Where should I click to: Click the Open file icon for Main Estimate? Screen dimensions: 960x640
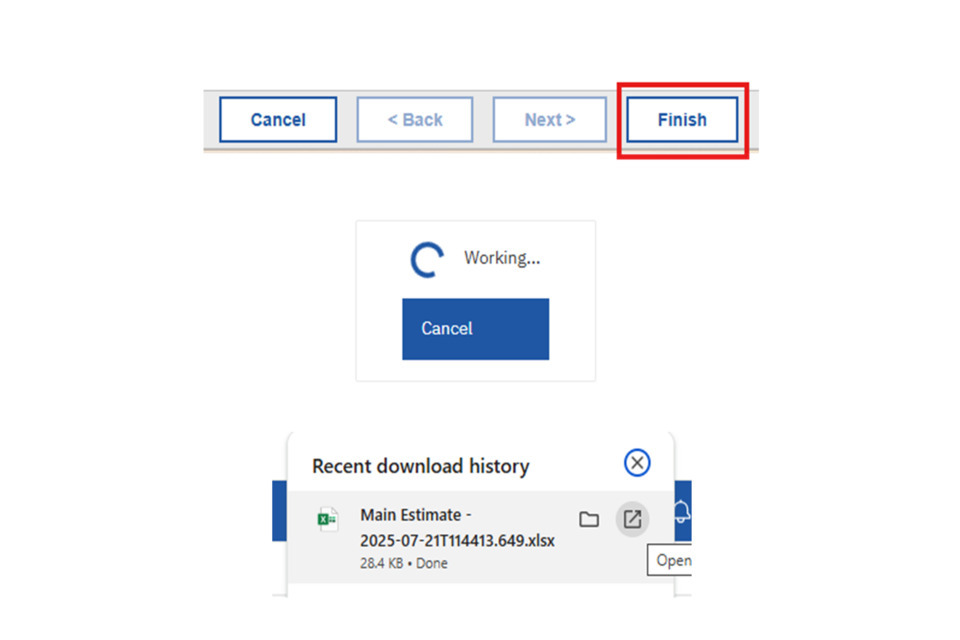pyautogui.click(x=632, y=519)
